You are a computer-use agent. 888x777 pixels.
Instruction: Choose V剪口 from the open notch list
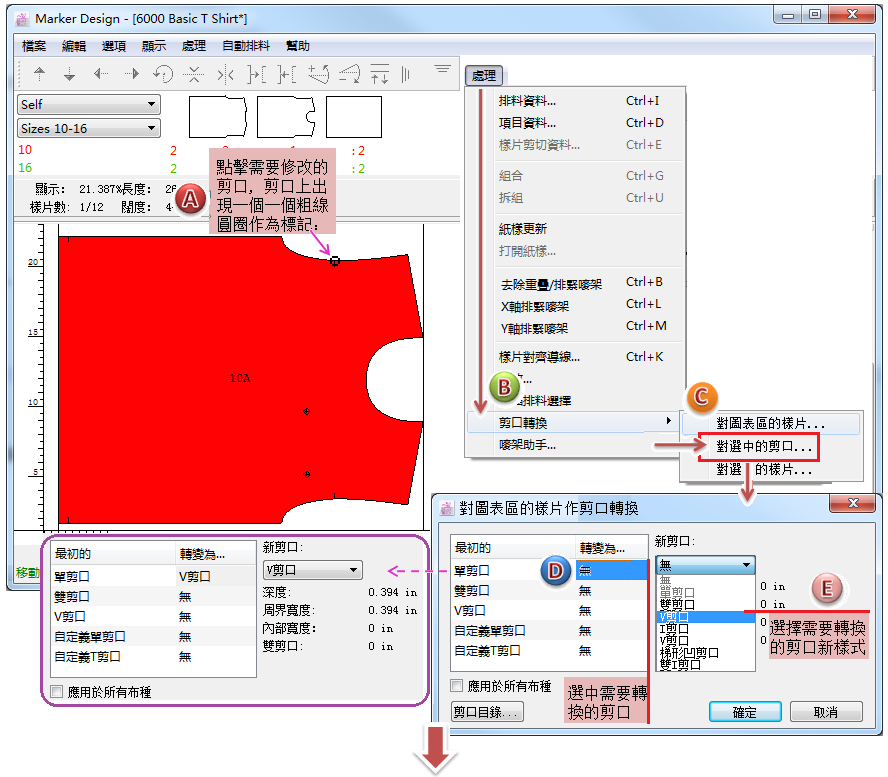click(705, 616)
